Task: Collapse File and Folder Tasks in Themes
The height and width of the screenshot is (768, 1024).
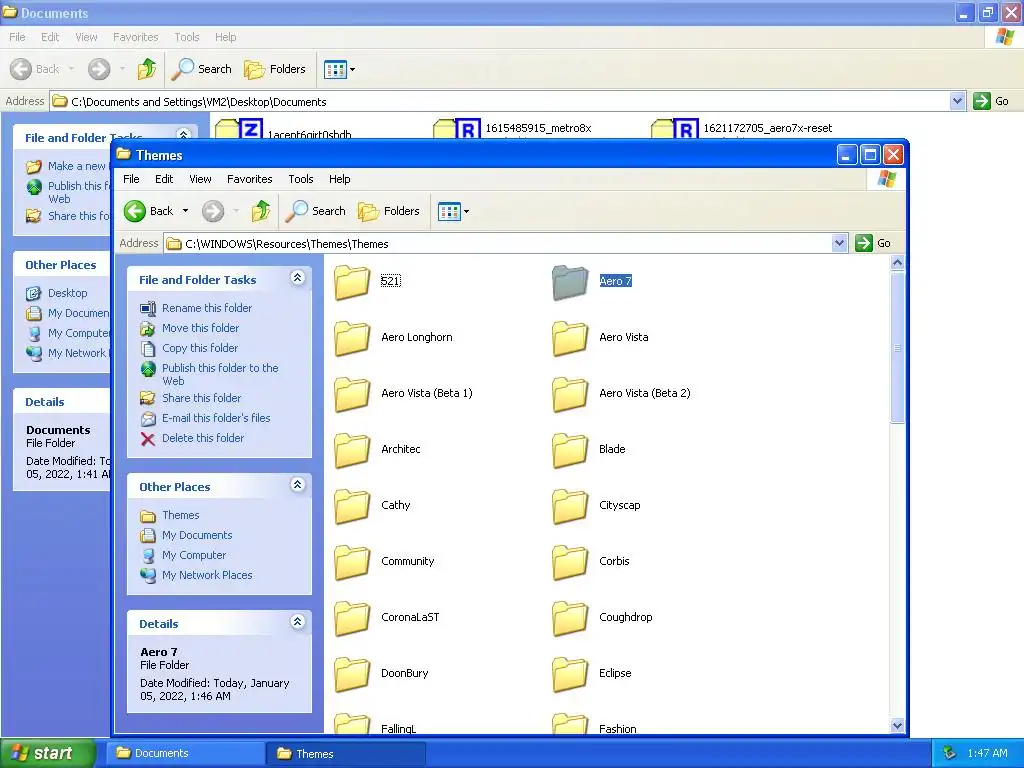Action: pyautogui.click(x=297, y=278)
